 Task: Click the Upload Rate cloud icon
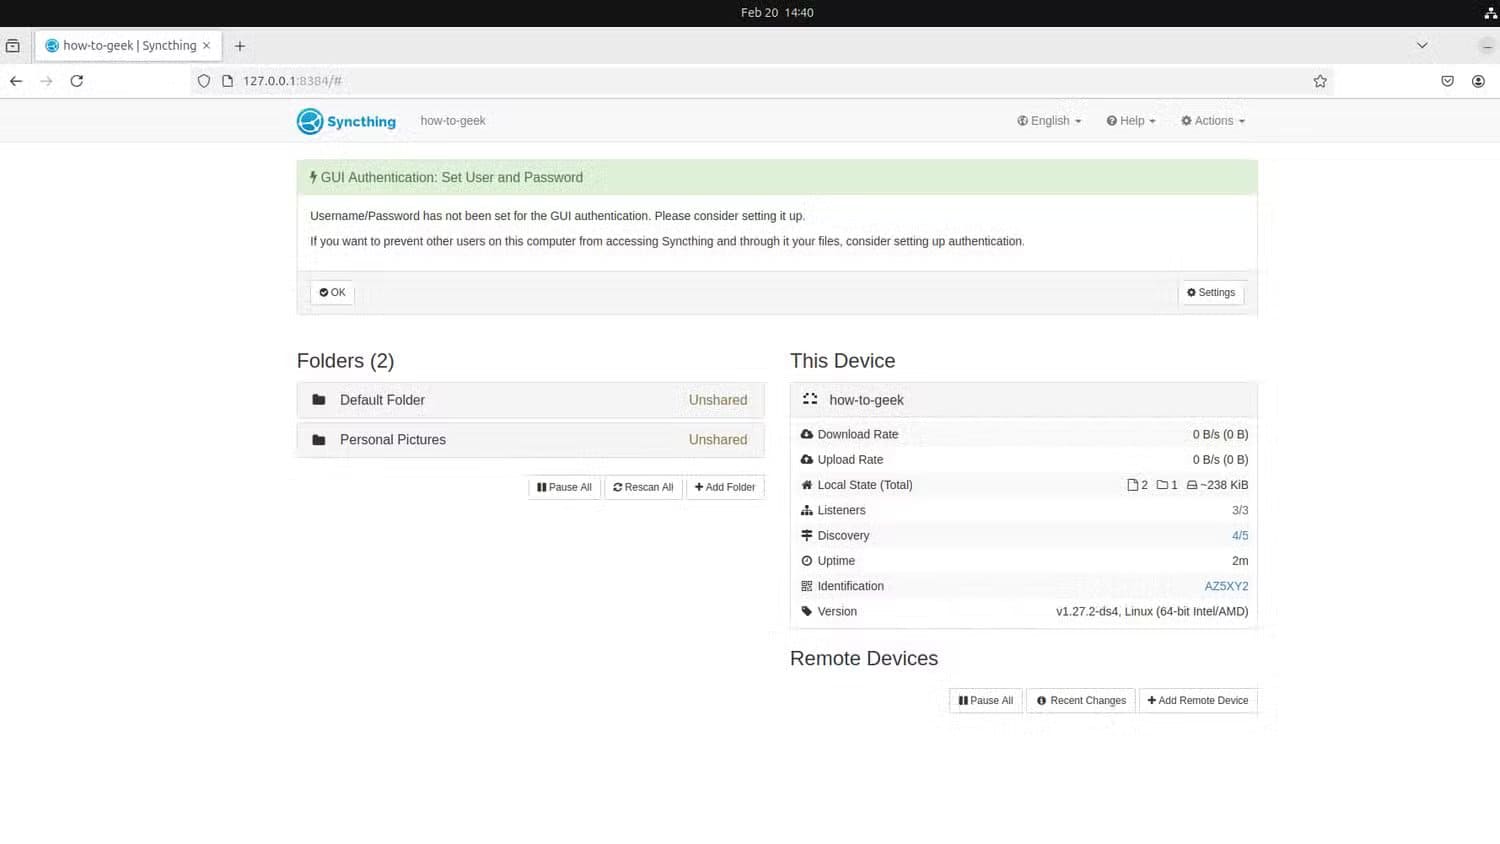(x=807, y=460)
